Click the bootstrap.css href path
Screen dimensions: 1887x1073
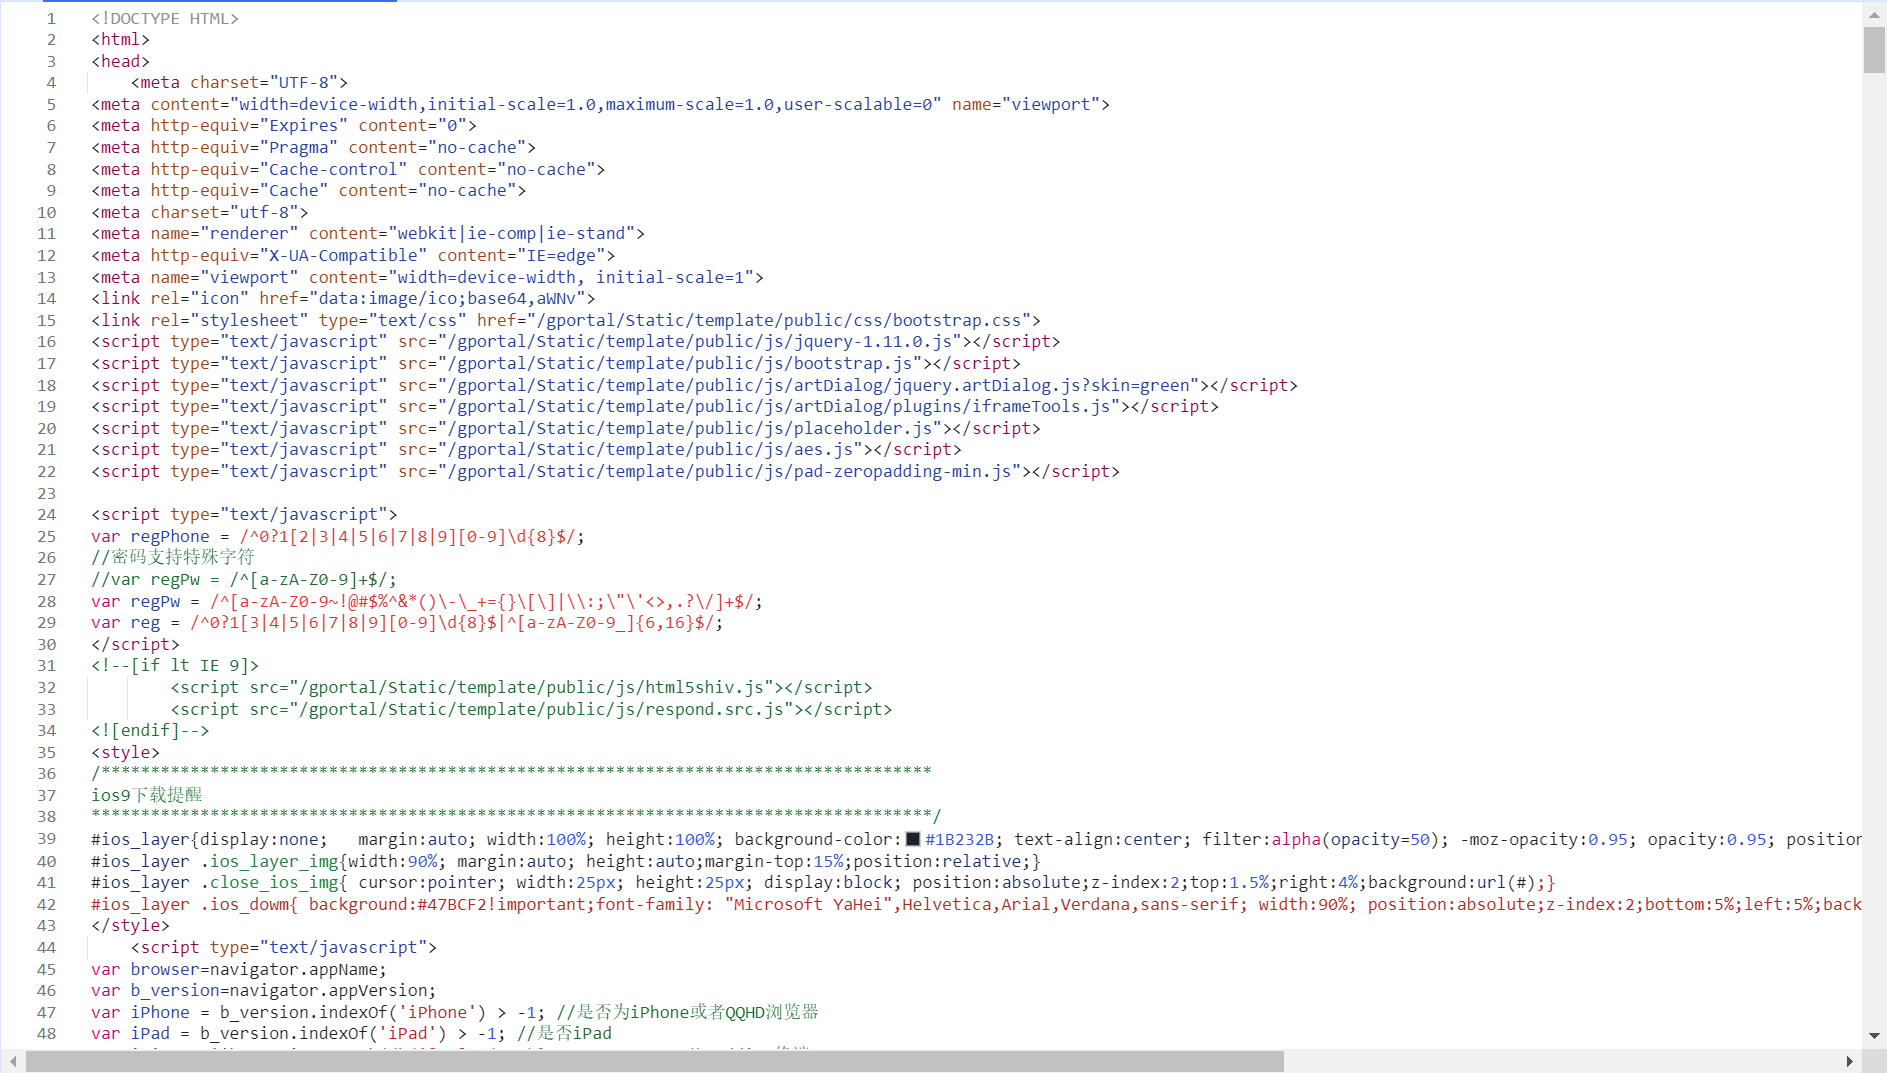point(783,320)
